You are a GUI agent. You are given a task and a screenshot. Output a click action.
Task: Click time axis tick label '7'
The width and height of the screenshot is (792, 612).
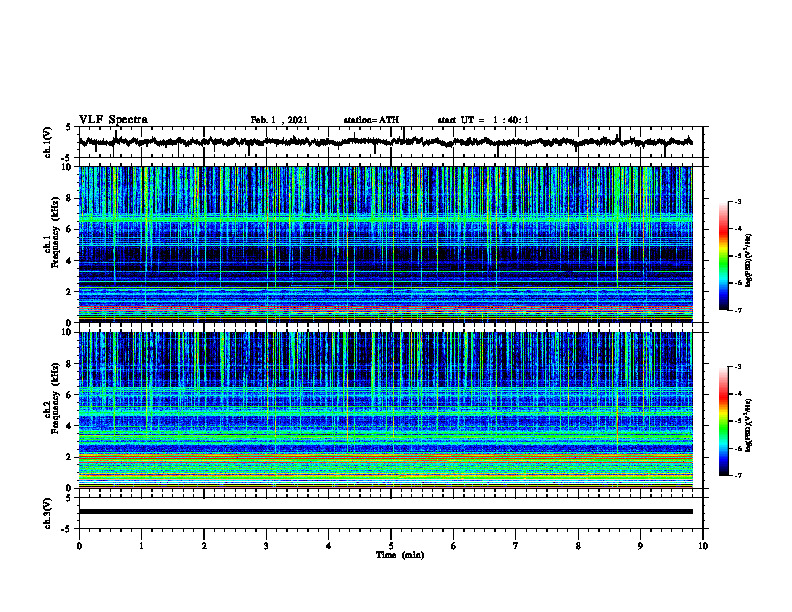click(516, 546)
